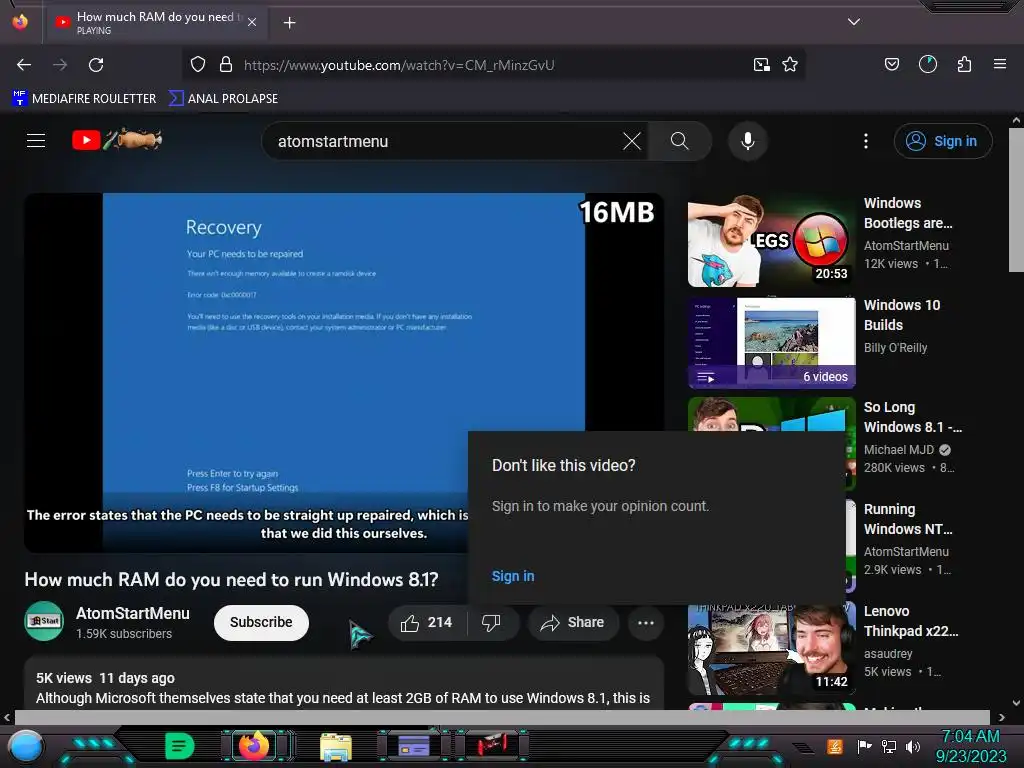The height and width of the screenshot is (768, 1024).
Task: Click Michael MJD channel name
Action: coord(899,449)
